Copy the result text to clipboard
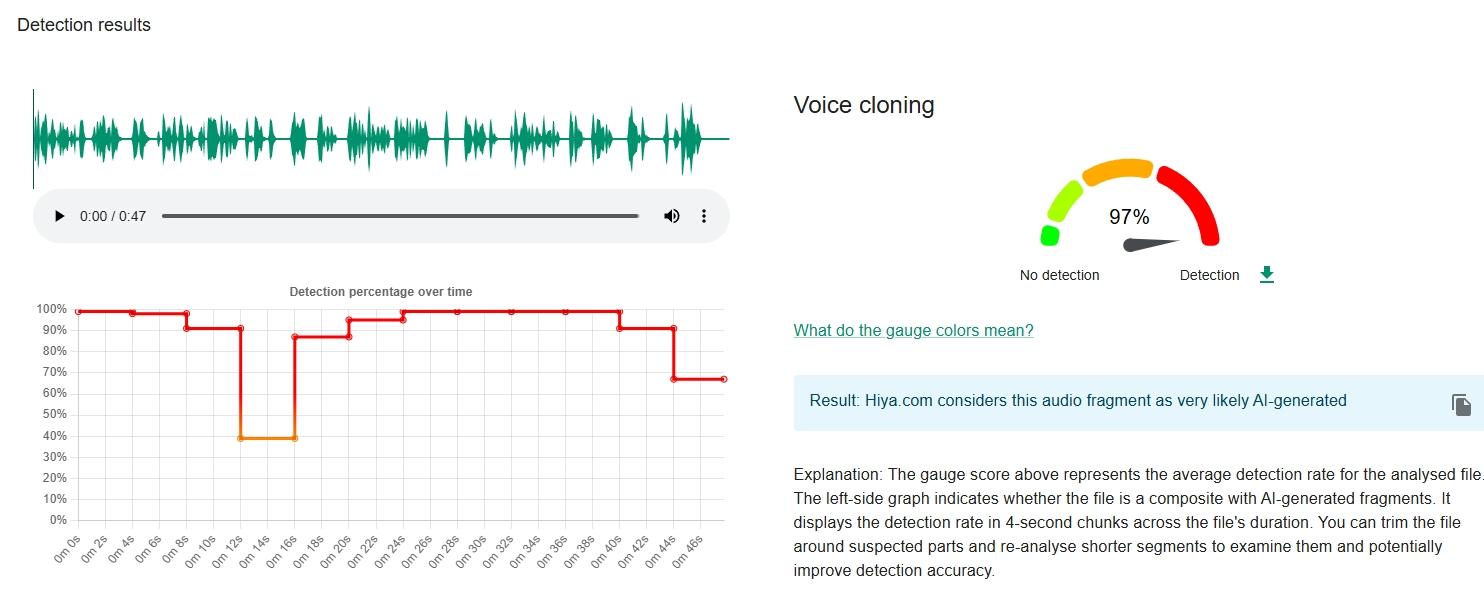The width and height of the screenshot is (1484, 599). (1461, 405)
